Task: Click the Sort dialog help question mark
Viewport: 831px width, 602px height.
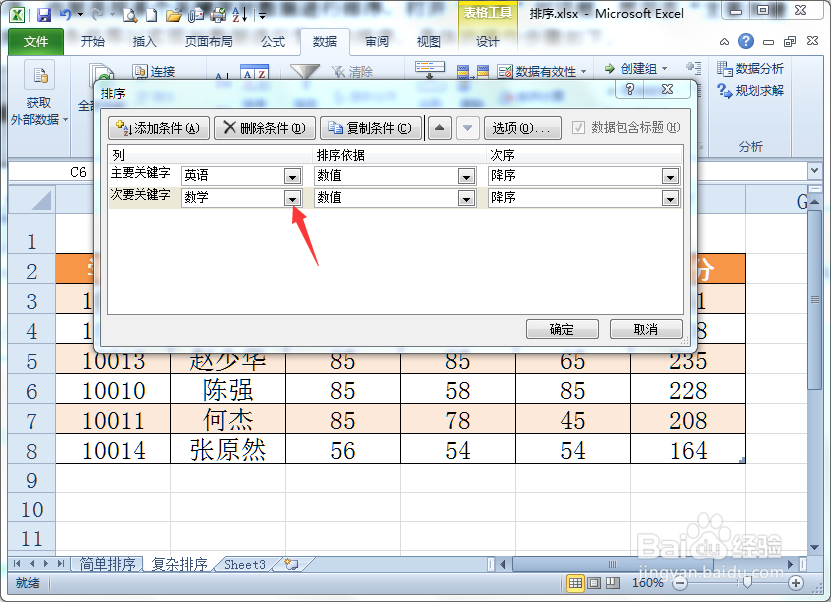Action: click(x=630, y=89)
